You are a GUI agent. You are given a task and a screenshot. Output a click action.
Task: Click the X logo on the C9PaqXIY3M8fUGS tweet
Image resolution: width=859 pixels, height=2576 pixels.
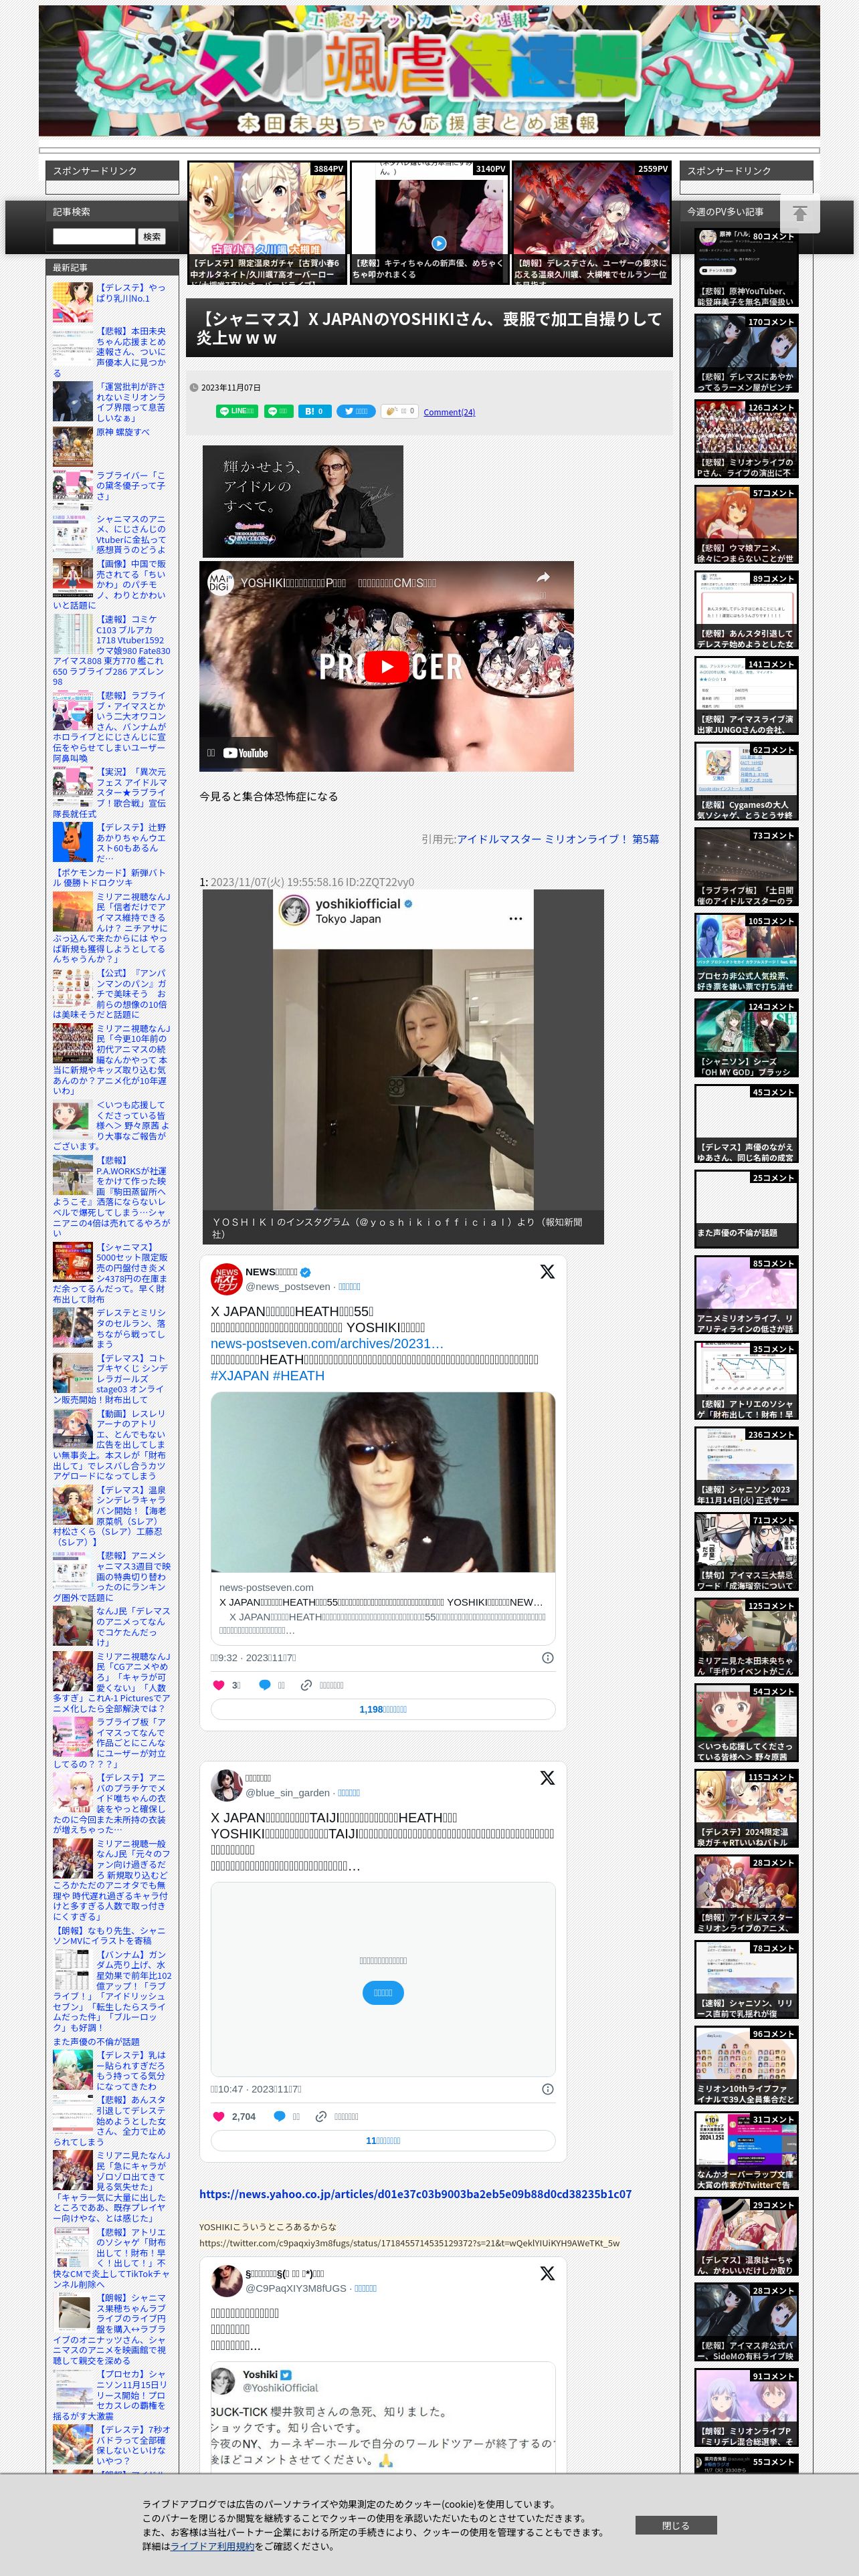click(547, 2273)
